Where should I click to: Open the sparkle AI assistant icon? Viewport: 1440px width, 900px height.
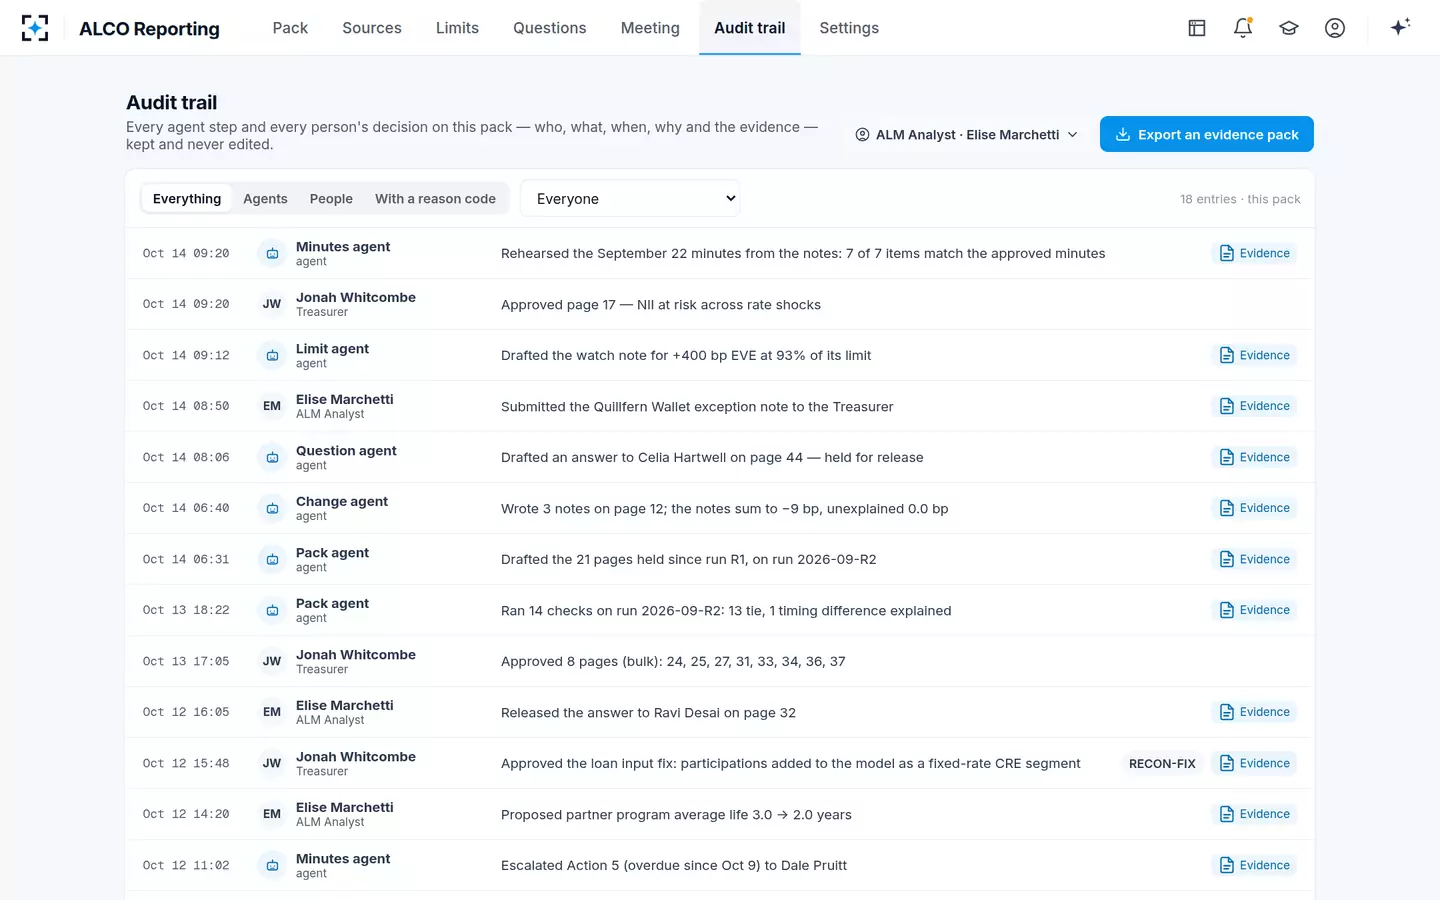click(x=1400, y=28)
